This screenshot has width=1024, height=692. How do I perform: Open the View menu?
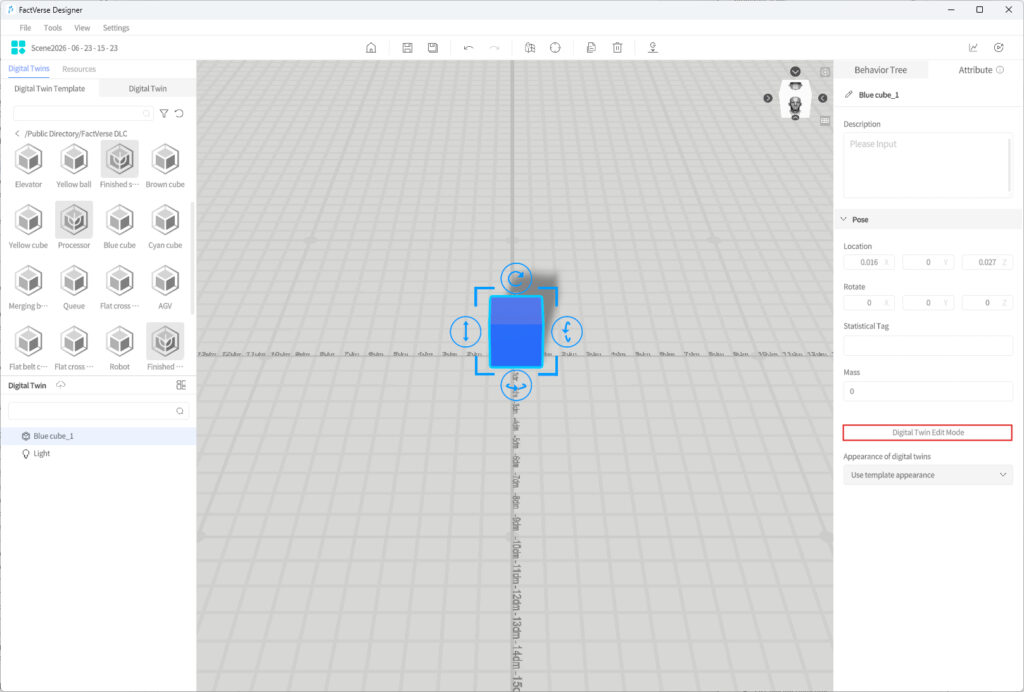[82, 27]
